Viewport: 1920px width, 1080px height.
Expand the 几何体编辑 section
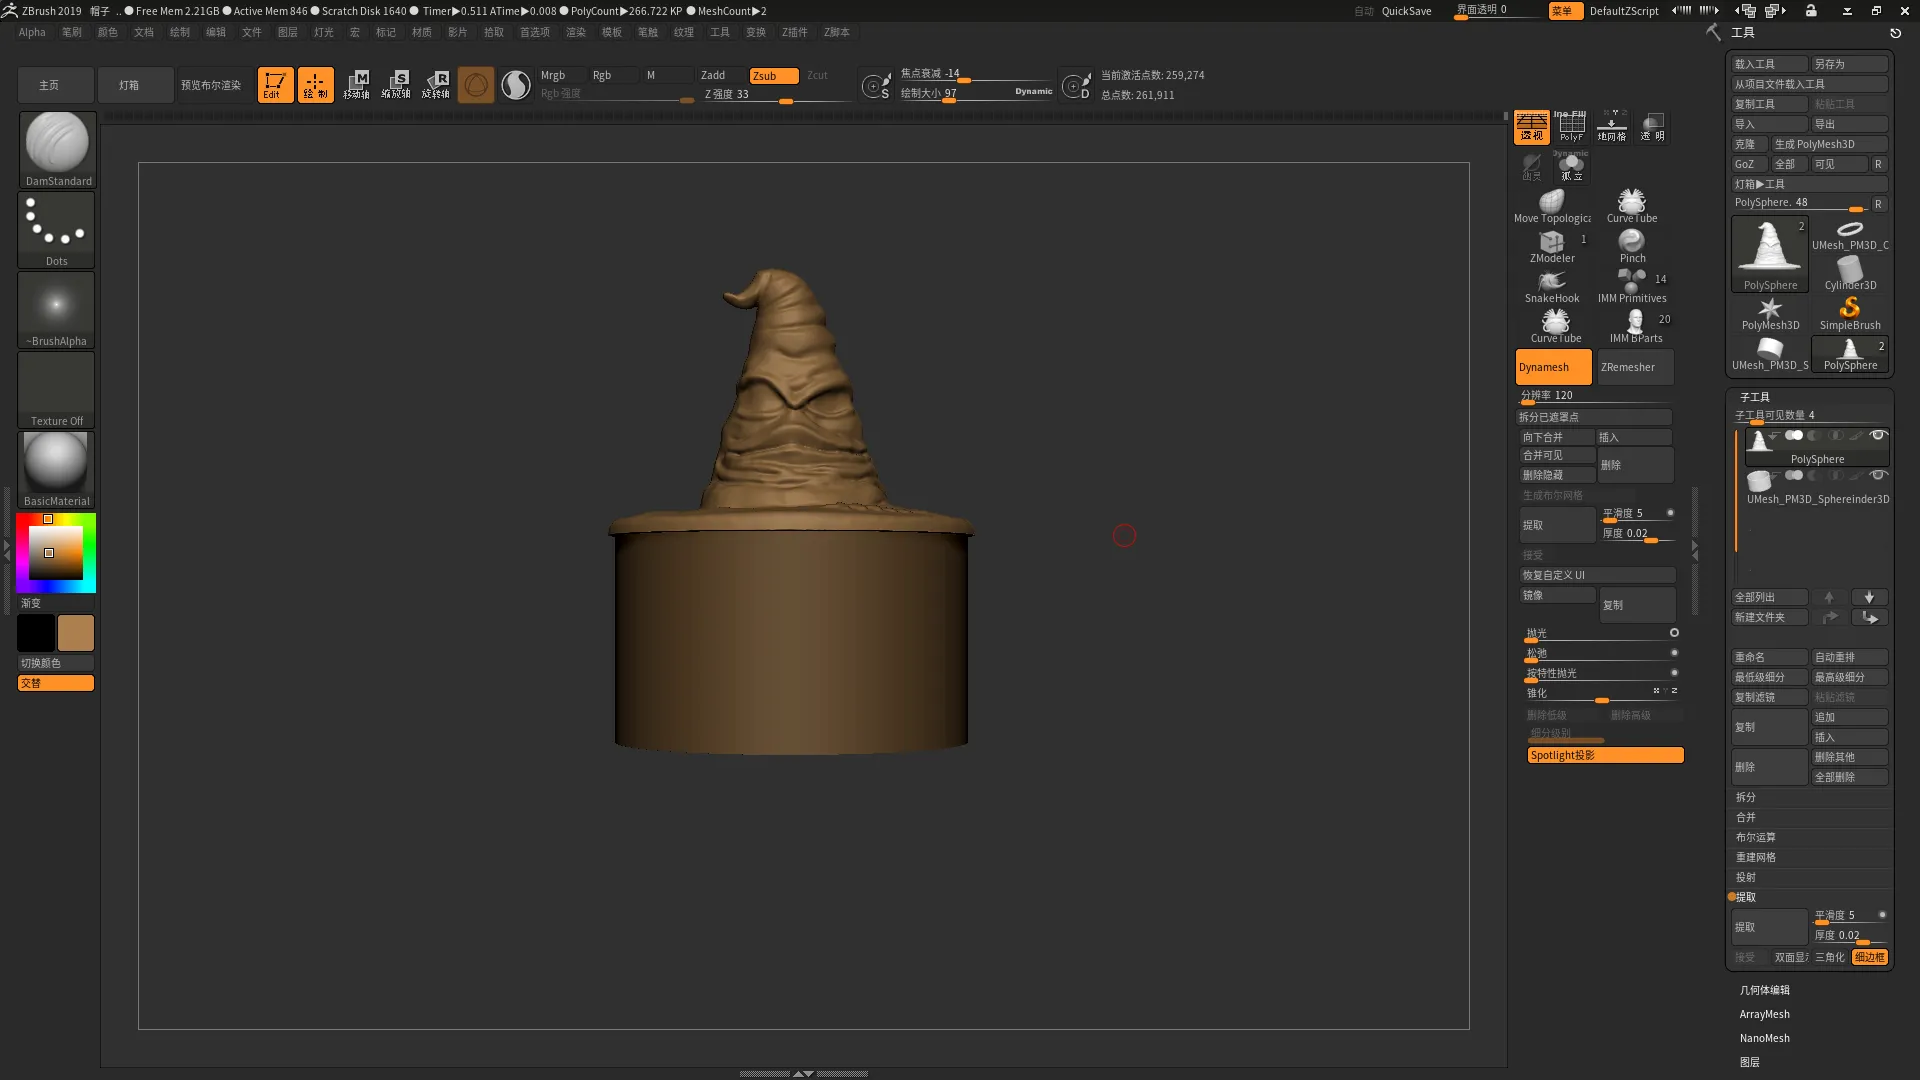pos(1764,990)
